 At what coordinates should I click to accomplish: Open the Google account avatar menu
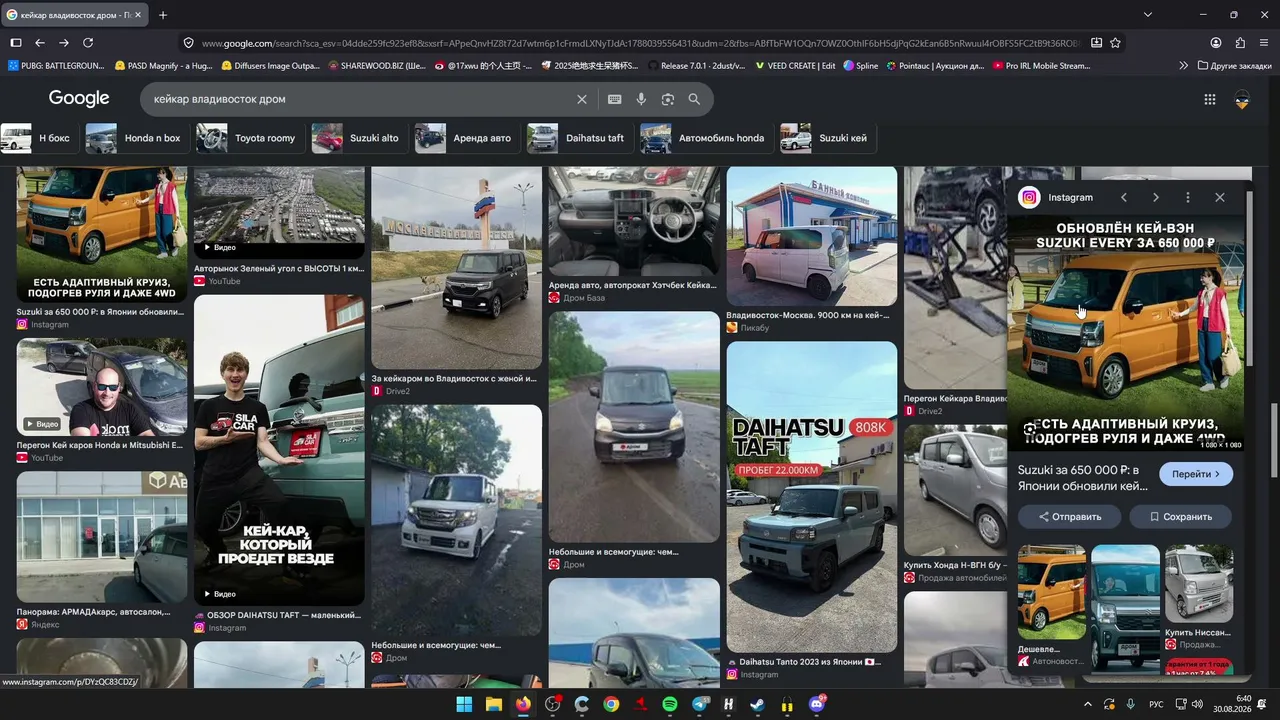coord(1242,99)
